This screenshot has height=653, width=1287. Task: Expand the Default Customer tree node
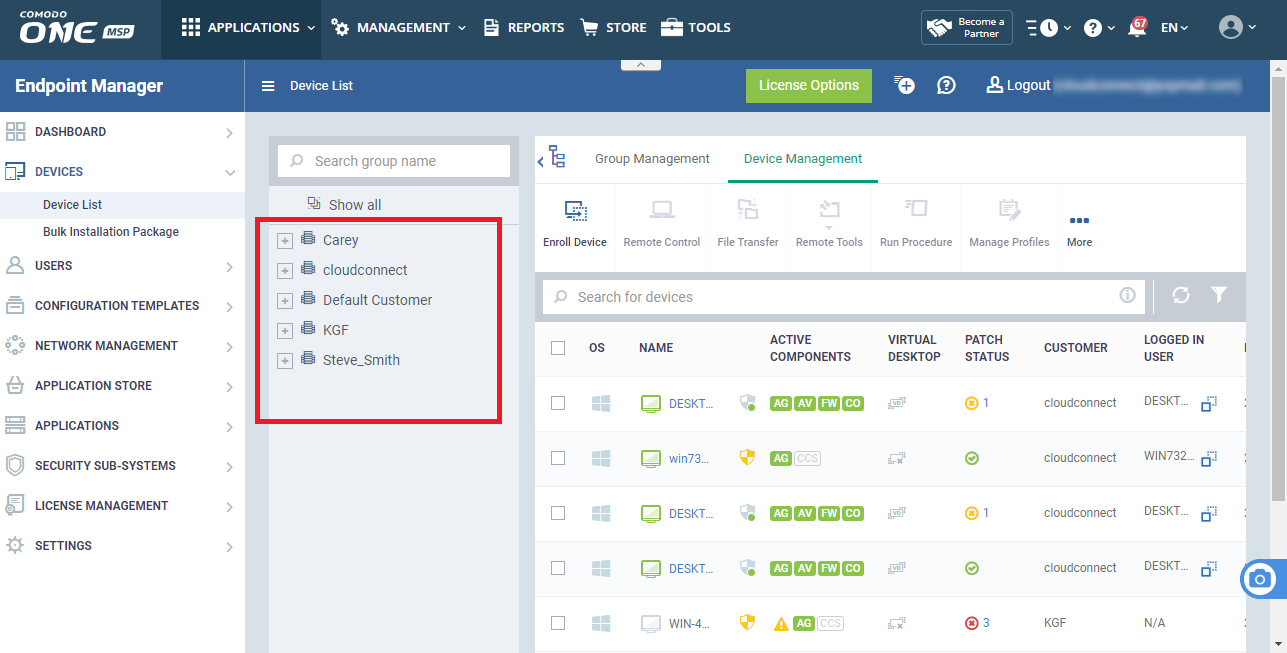tap(285, 301)
